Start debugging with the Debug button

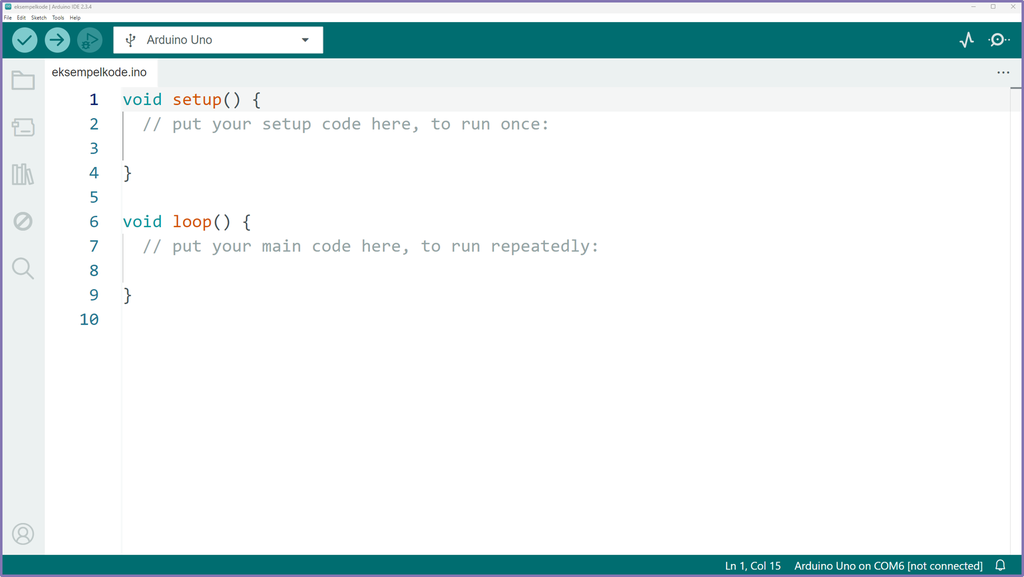coord(89,40)
